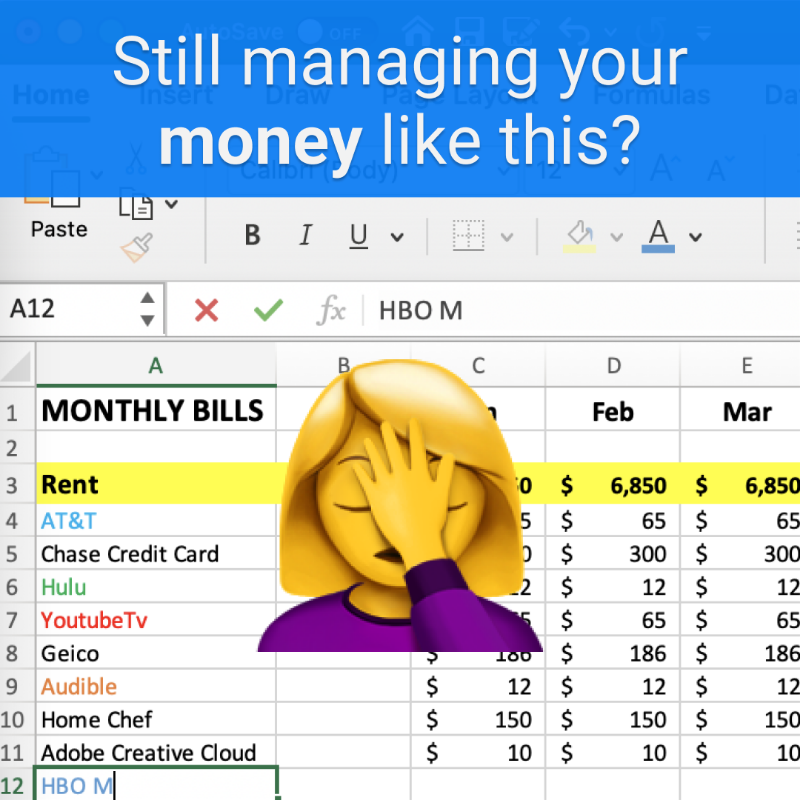This screenshot has width=800, height=800.
Task: Click the Feb AT&T value 65
Action: [x=613, y=520]
